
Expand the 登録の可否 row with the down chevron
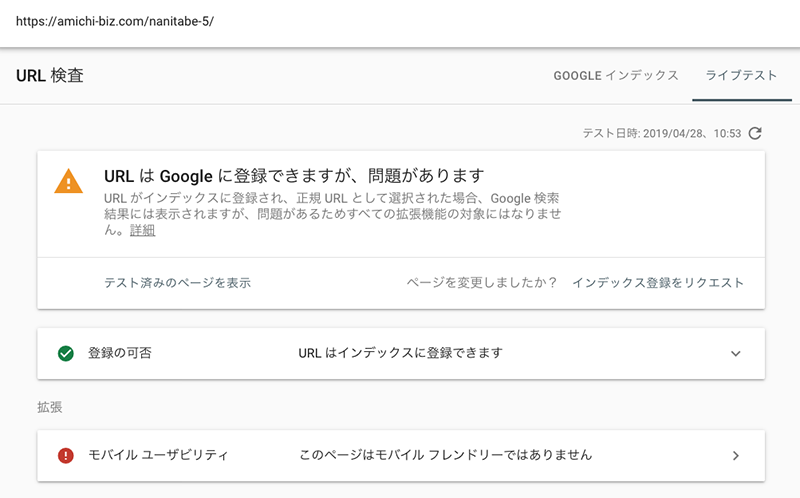click(x=736, y=353)
